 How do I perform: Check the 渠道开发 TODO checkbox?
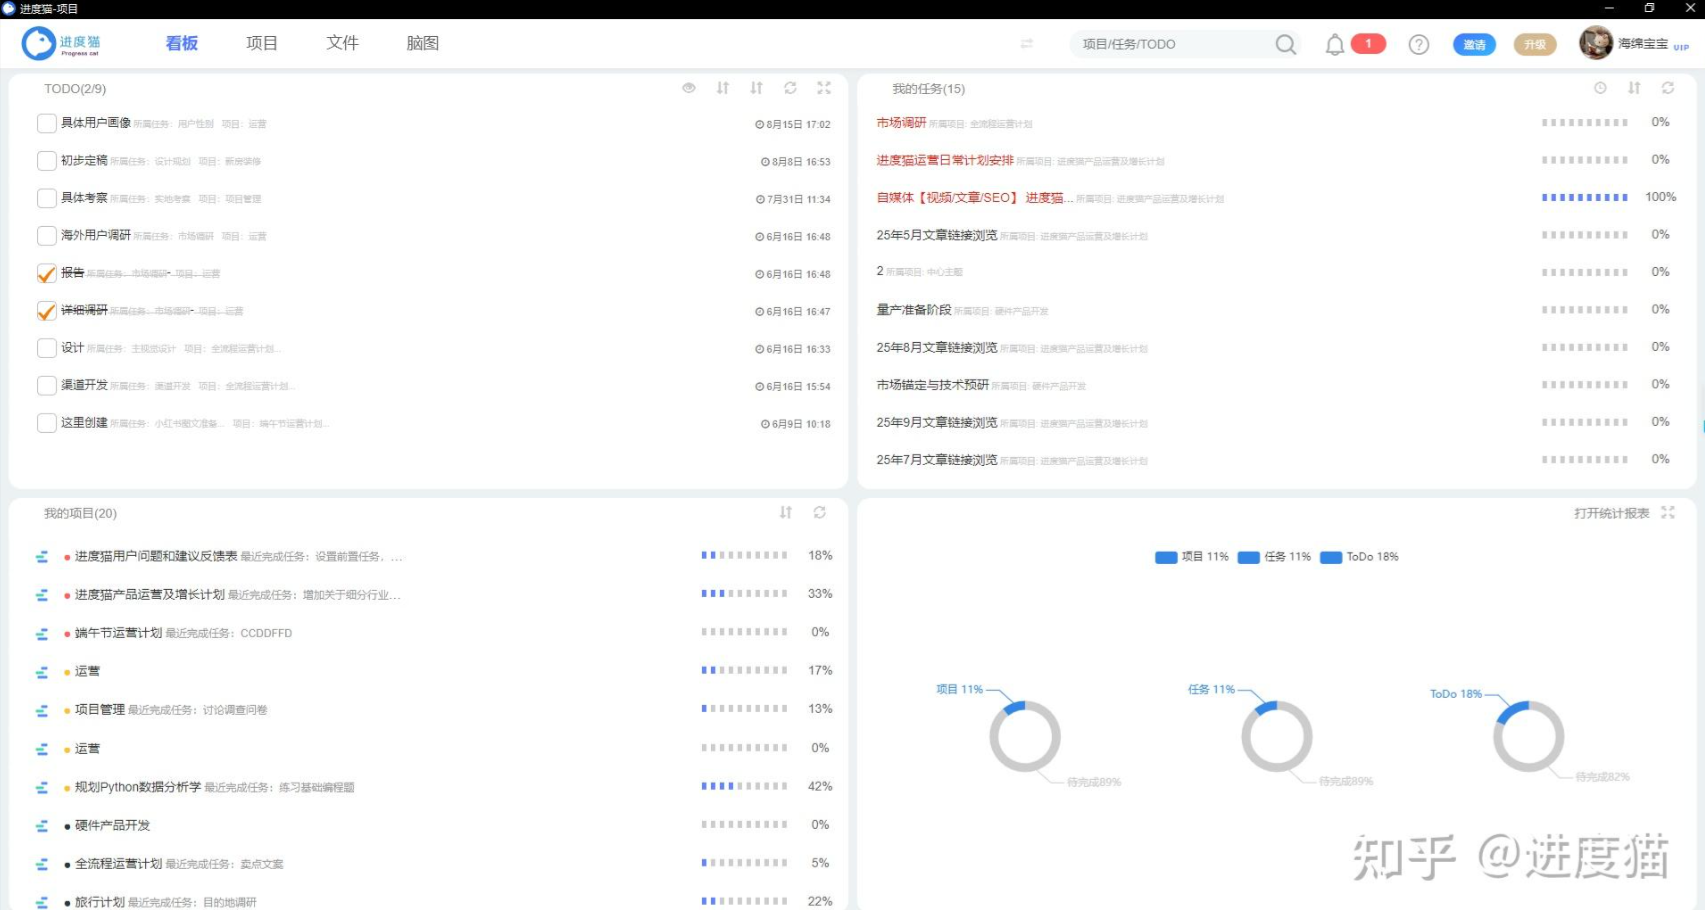click(x=46, y=385)
